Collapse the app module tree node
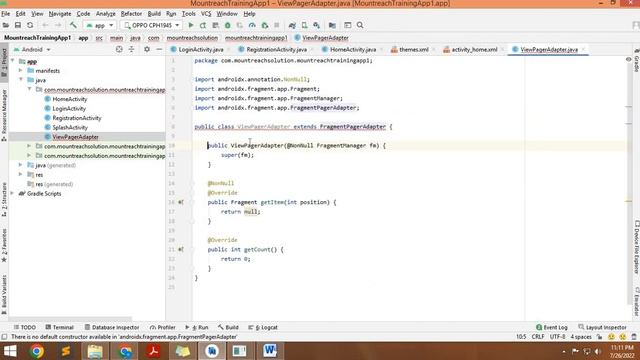The height and width of the screenshot is (360, 640). 12,61
